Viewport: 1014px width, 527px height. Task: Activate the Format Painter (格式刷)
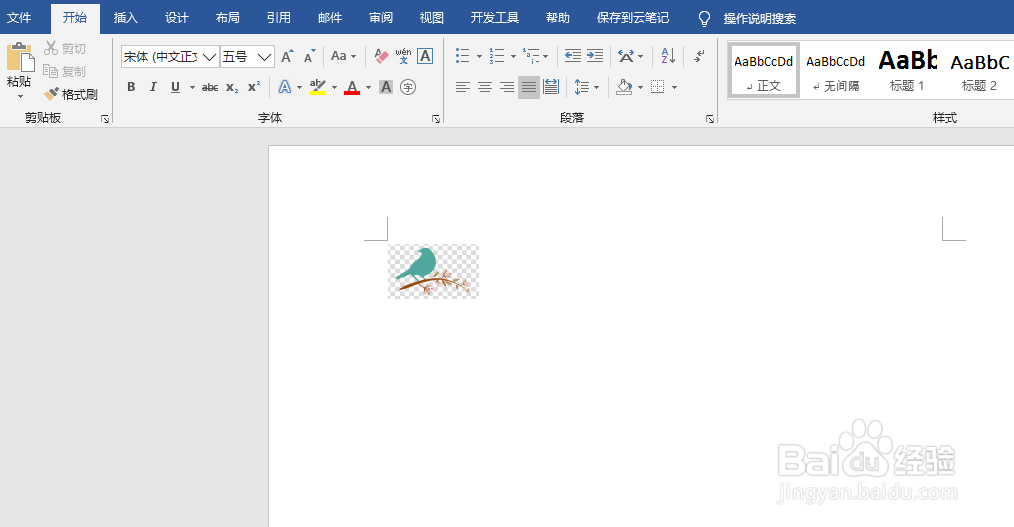click(x=70, y=94)
